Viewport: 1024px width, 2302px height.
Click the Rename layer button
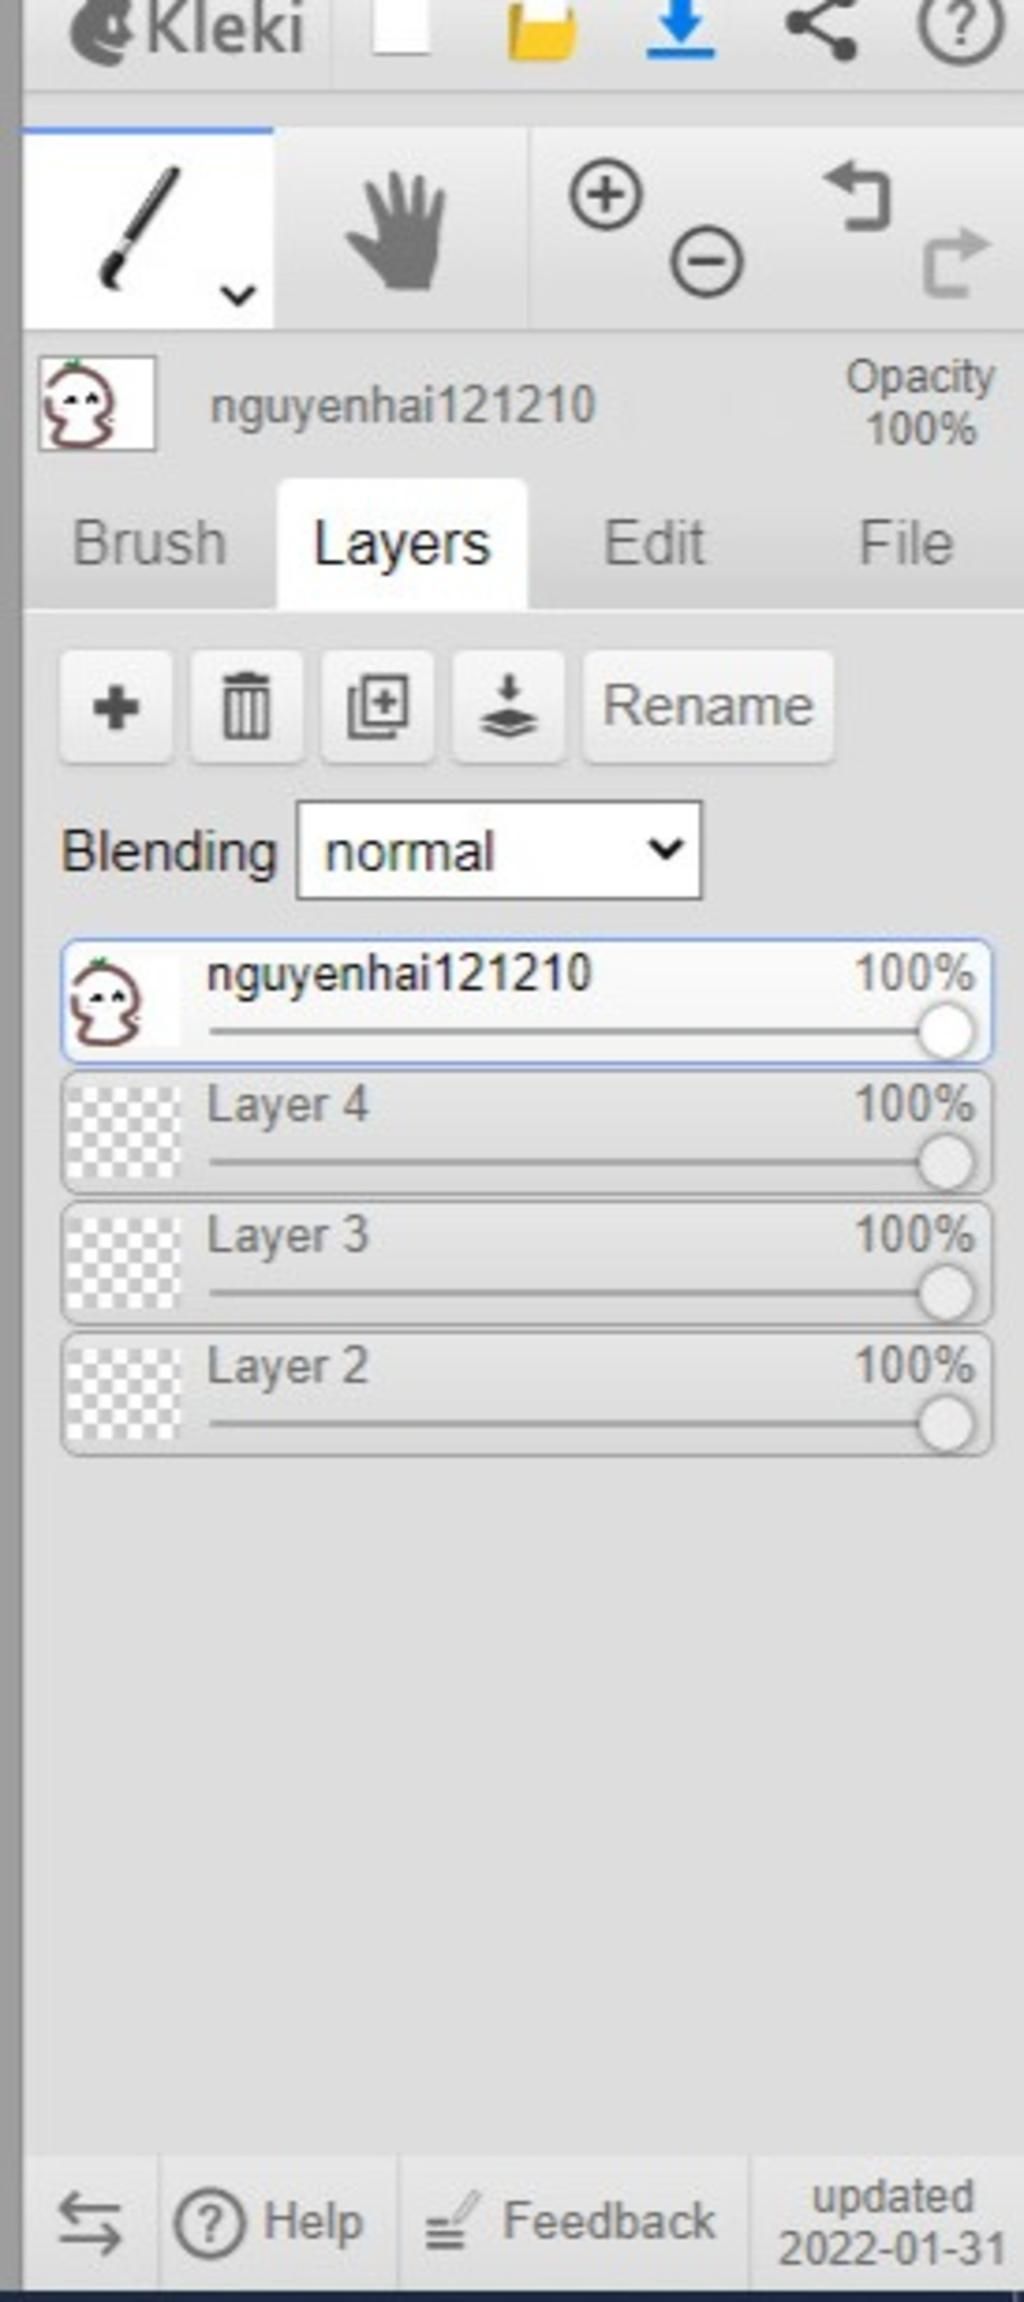point(708,707)
